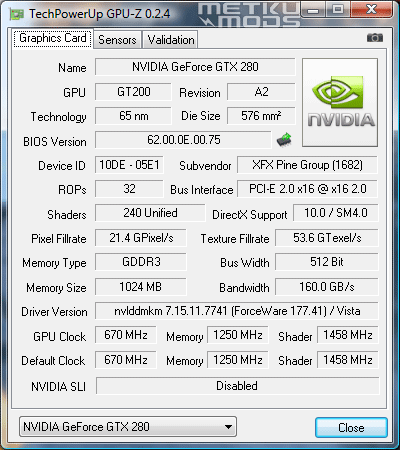Image resolution: width=400 pixels, height=450 pixels.
Task: Click the 160.0 GB/s bandwidth field
Action: (327, 287)
